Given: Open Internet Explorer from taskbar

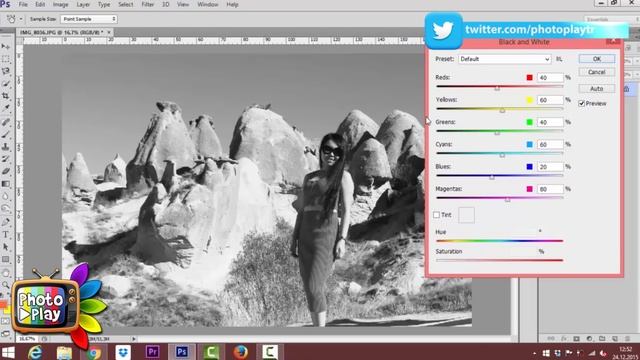Looking at the screenshot, I should (x=35, y=352).
